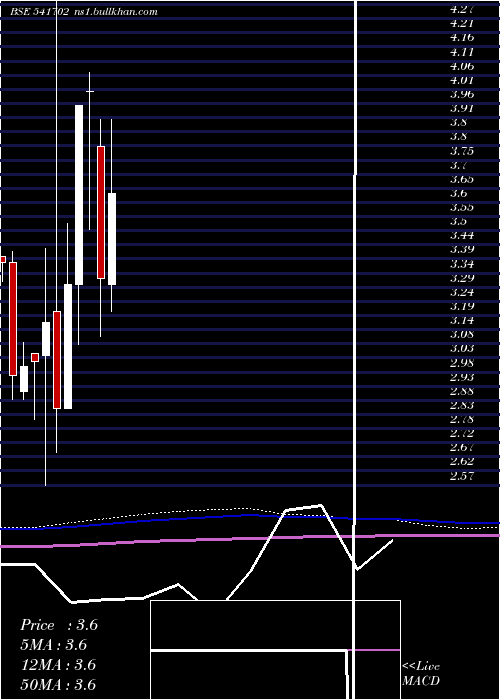500x700 pixels.
Task: Click the Price : 3.6 readout
Action: (x=59, y=625)
